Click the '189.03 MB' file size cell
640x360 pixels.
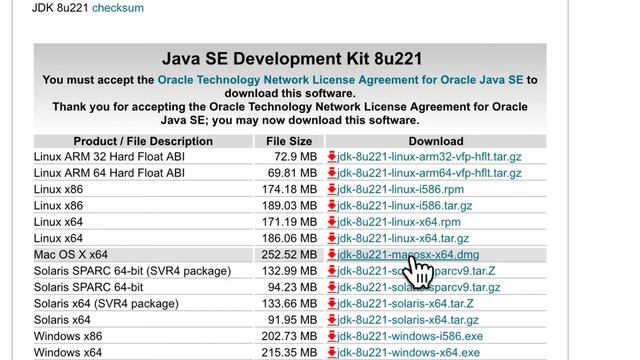tap(289, 206)
